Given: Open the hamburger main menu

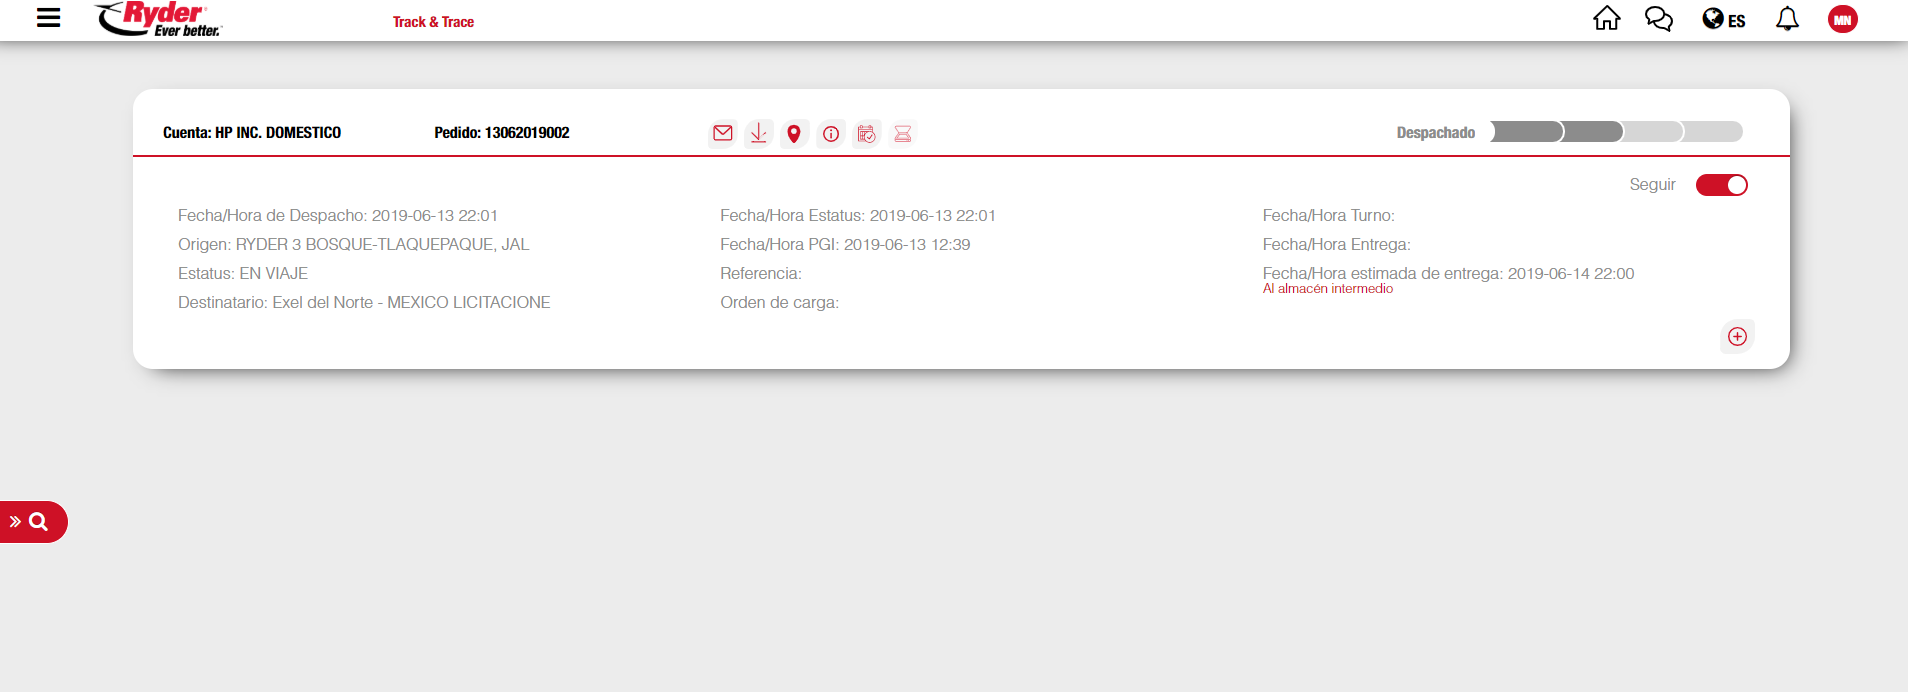Looking at the screenshot, I should tap(48, 18).
